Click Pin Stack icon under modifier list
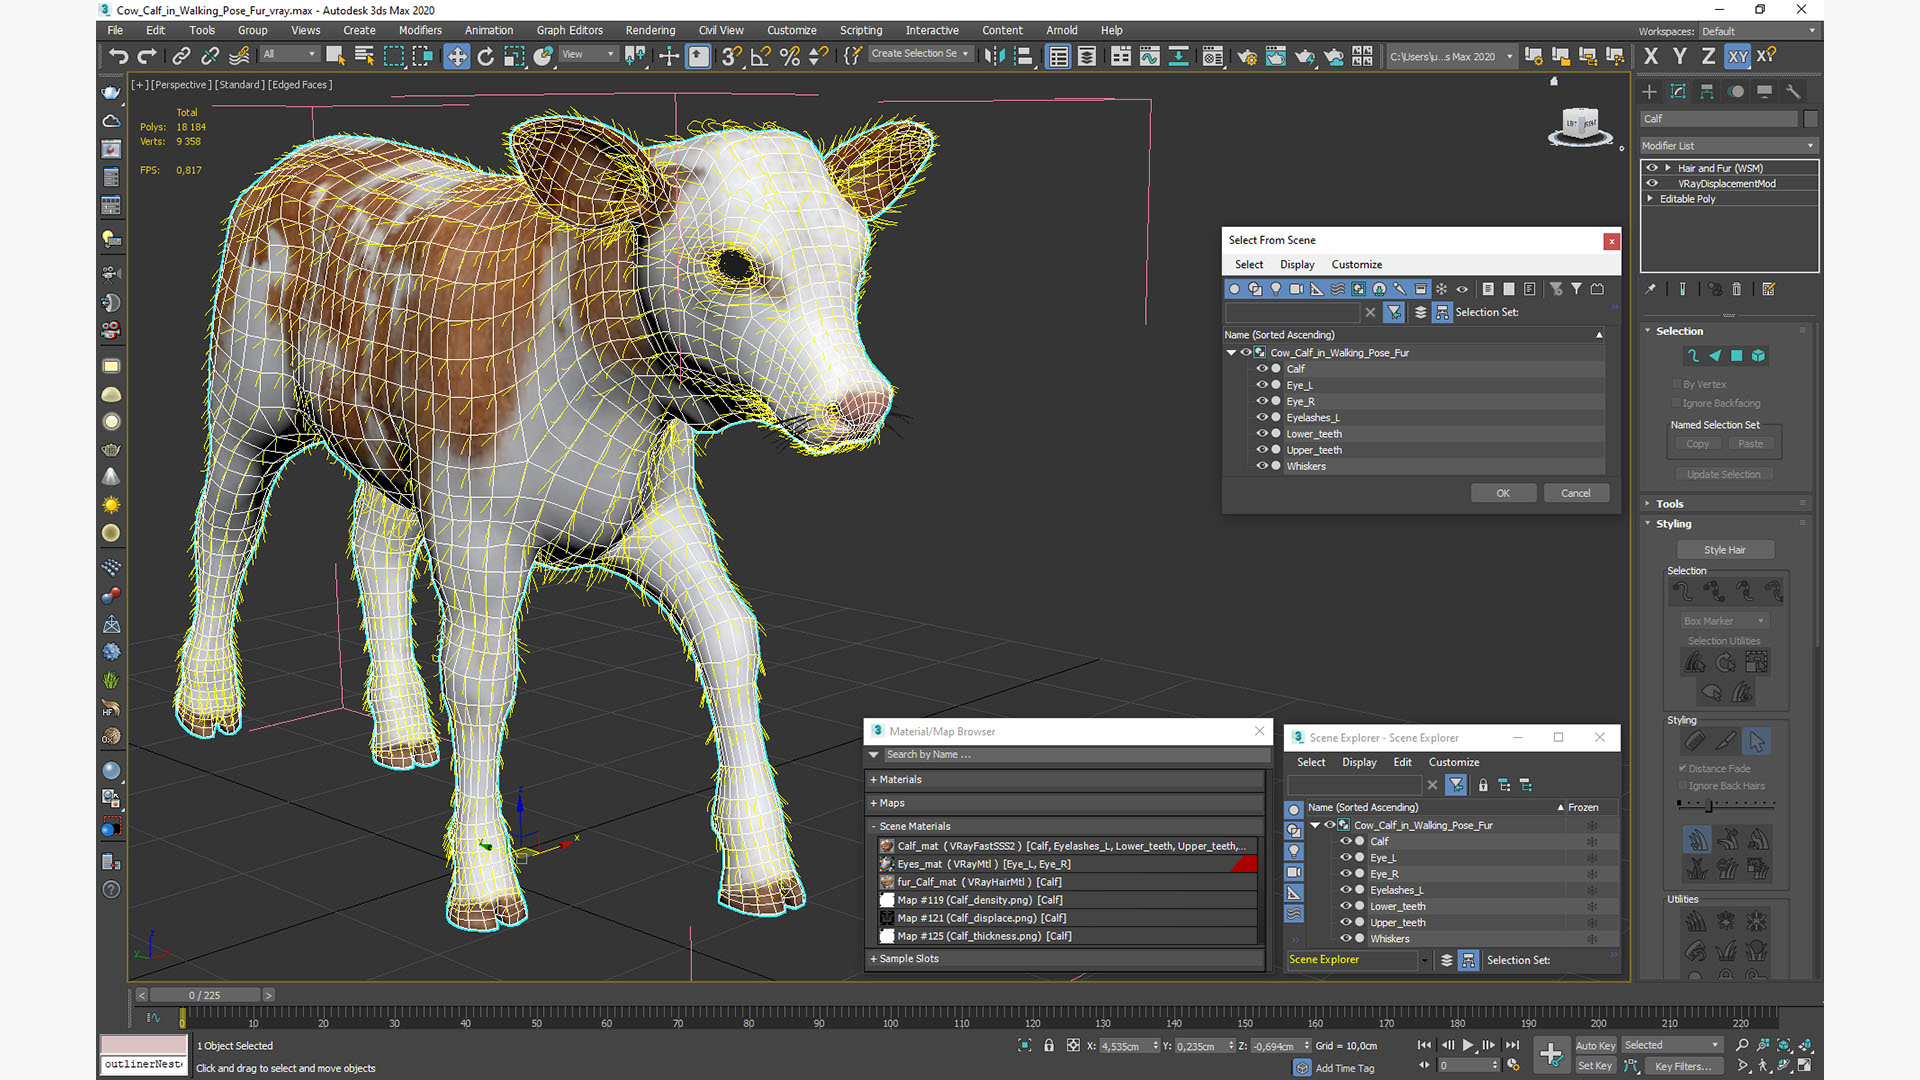The height and width of the screenshot is (1080, 1920). (x=1651, y=289)
